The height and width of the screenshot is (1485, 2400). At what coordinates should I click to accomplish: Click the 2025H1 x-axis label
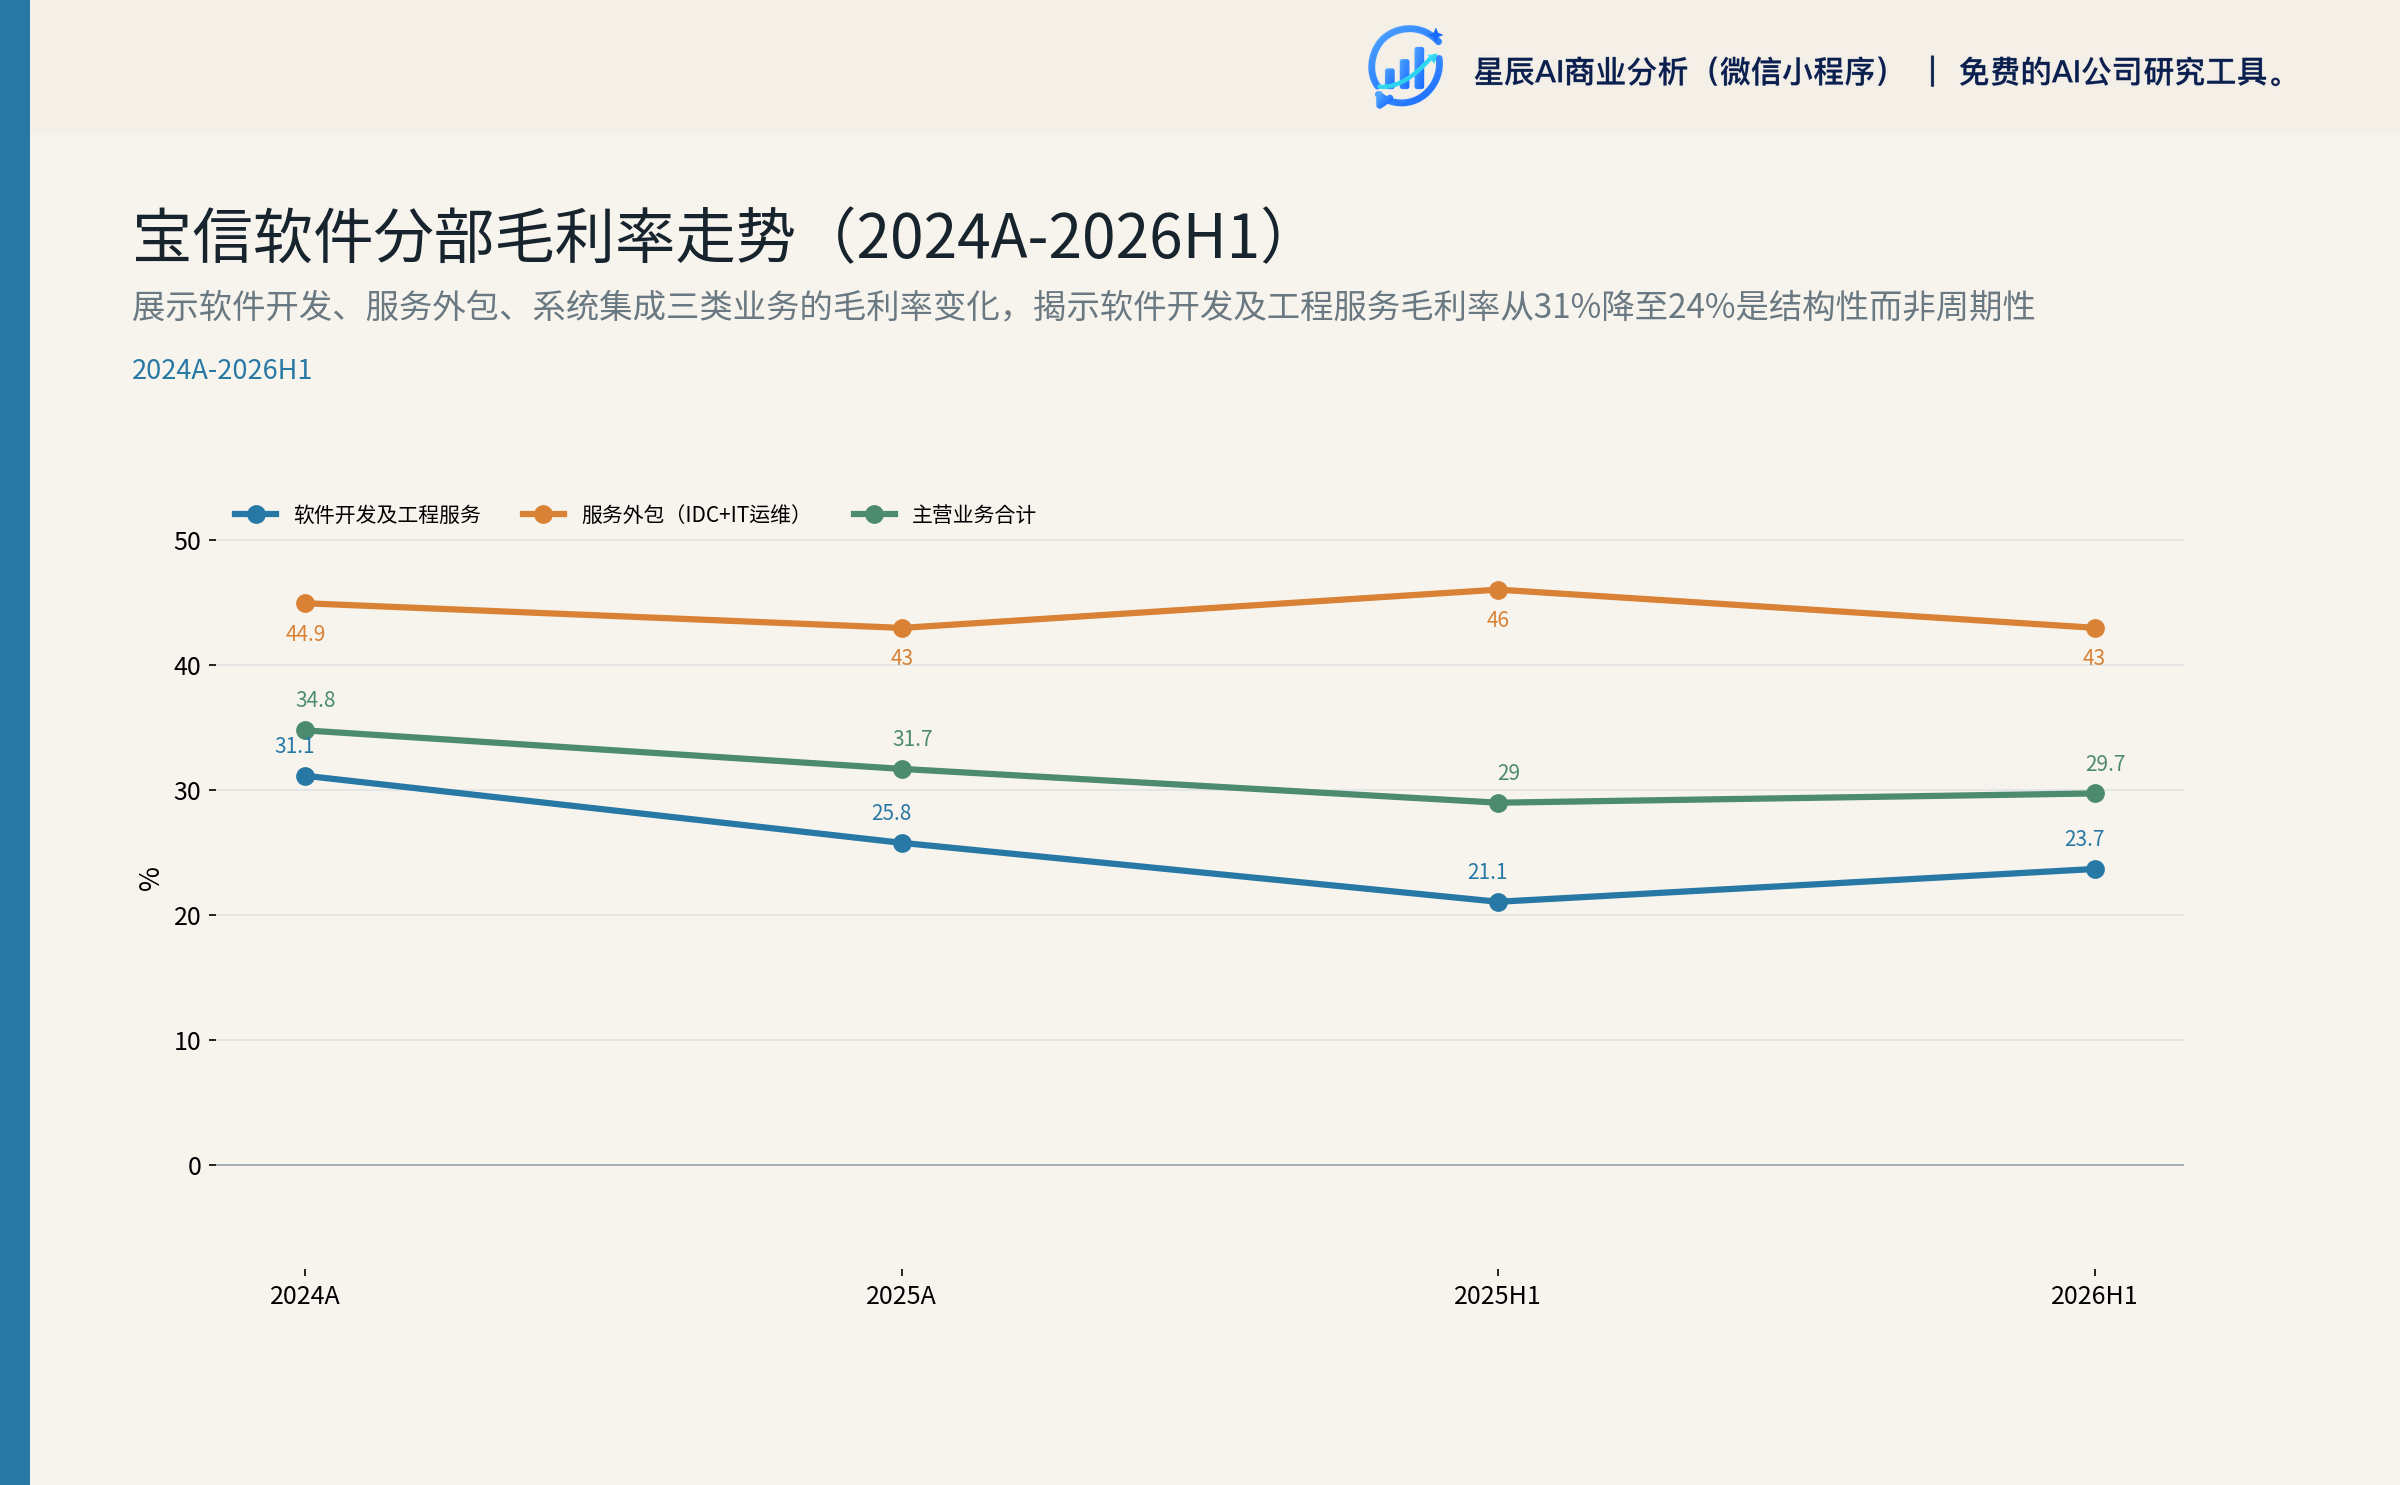1497,1296
